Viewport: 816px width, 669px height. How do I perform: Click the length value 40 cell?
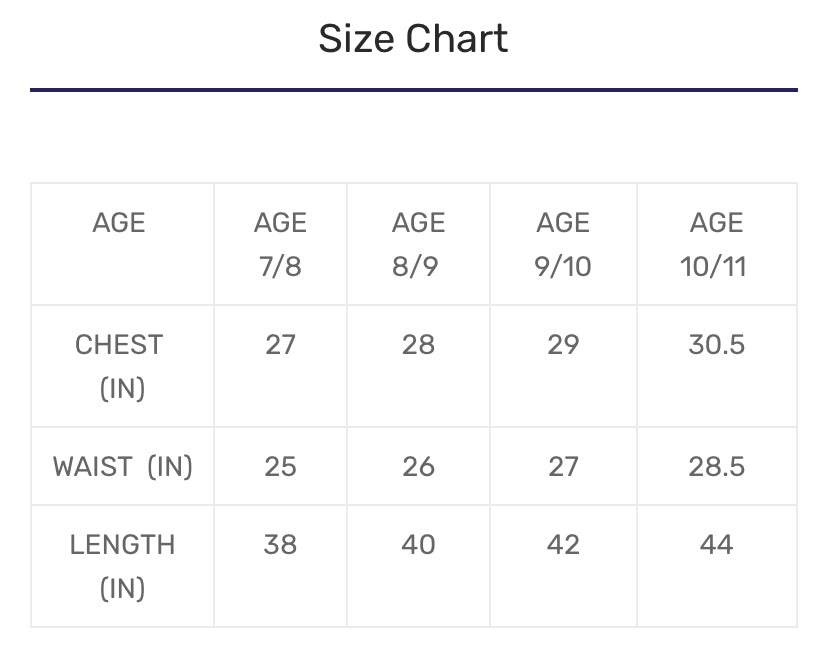pos(418,545)
